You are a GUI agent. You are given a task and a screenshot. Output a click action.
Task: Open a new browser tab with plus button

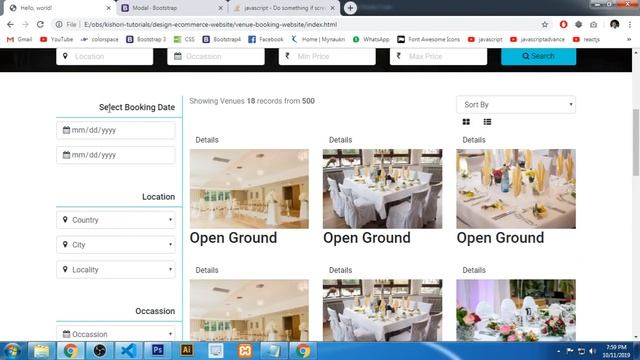350,8
